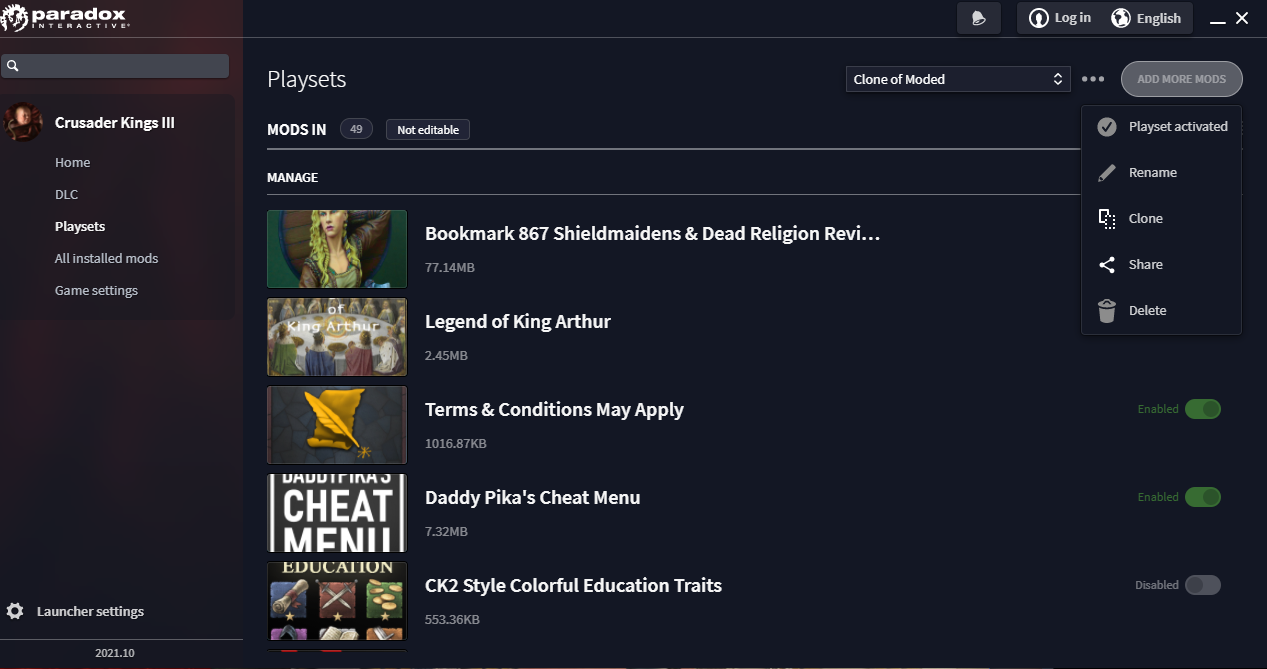Select Playset activated menu entry

[x=1161, y=127]
